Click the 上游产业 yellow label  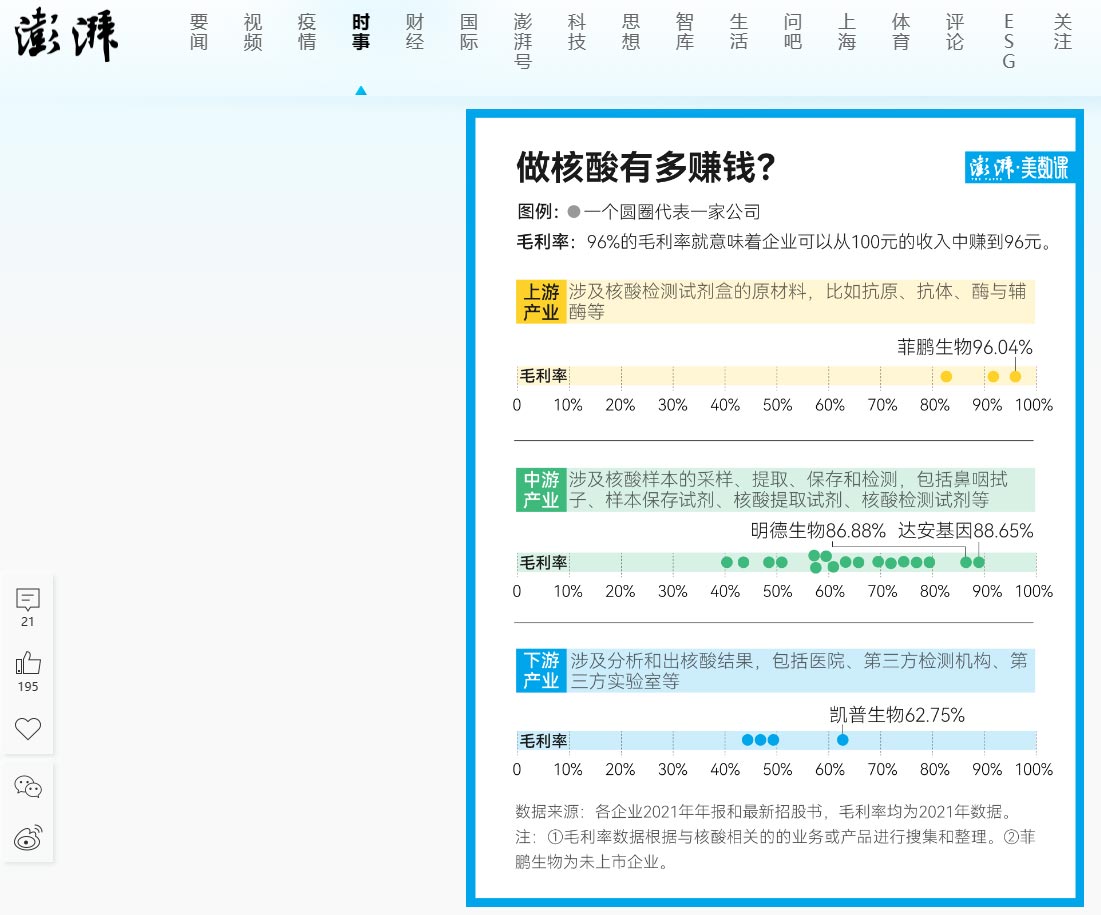click(541, 302)
